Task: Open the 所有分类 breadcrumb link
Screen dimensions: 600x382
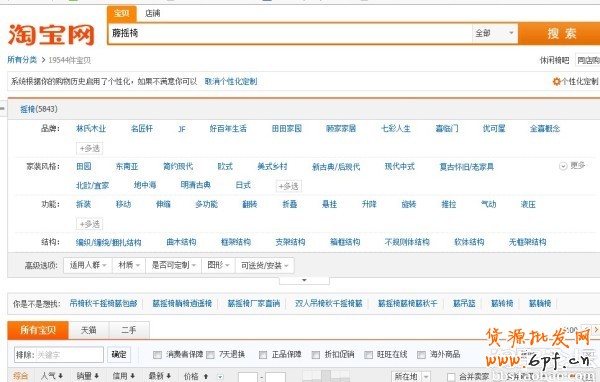Action: (22, 60)
